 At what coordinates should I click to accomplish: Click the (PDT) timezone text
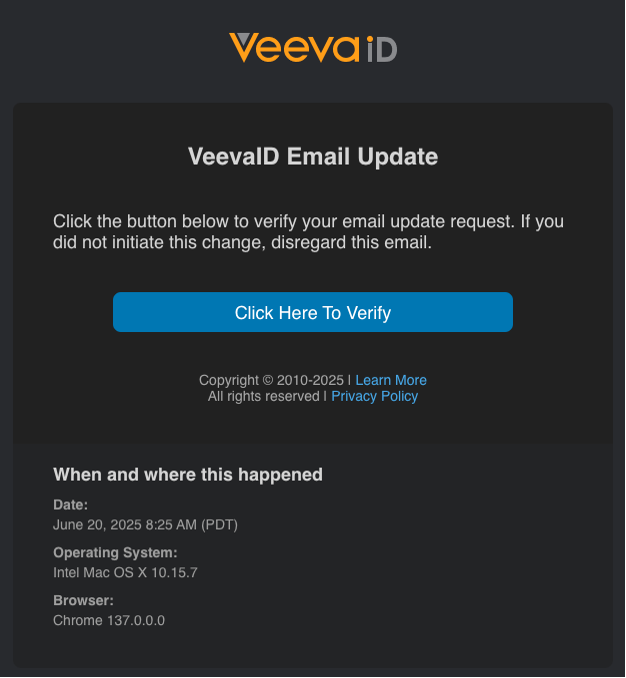click(x=220, y=524)
